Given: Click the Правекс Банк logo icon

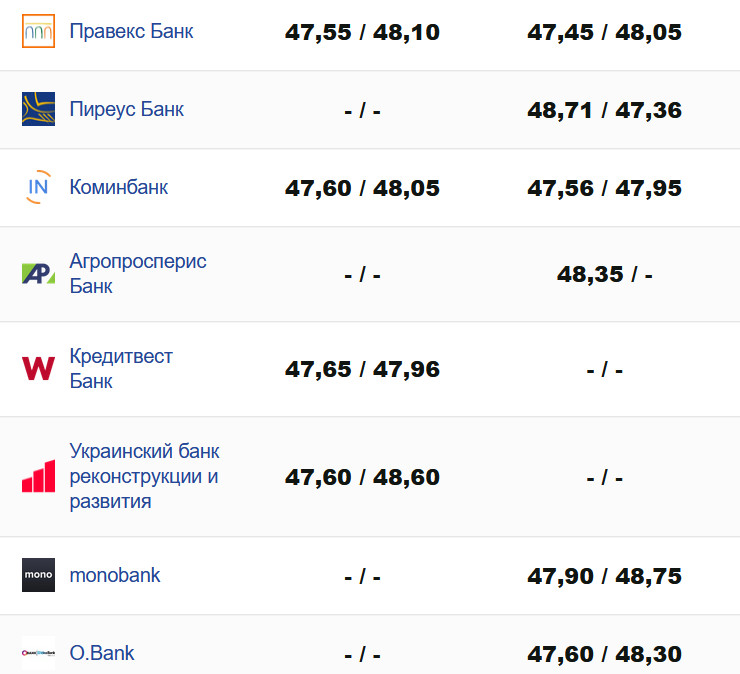Looking at the screenshot, I should tap(38, 32).
